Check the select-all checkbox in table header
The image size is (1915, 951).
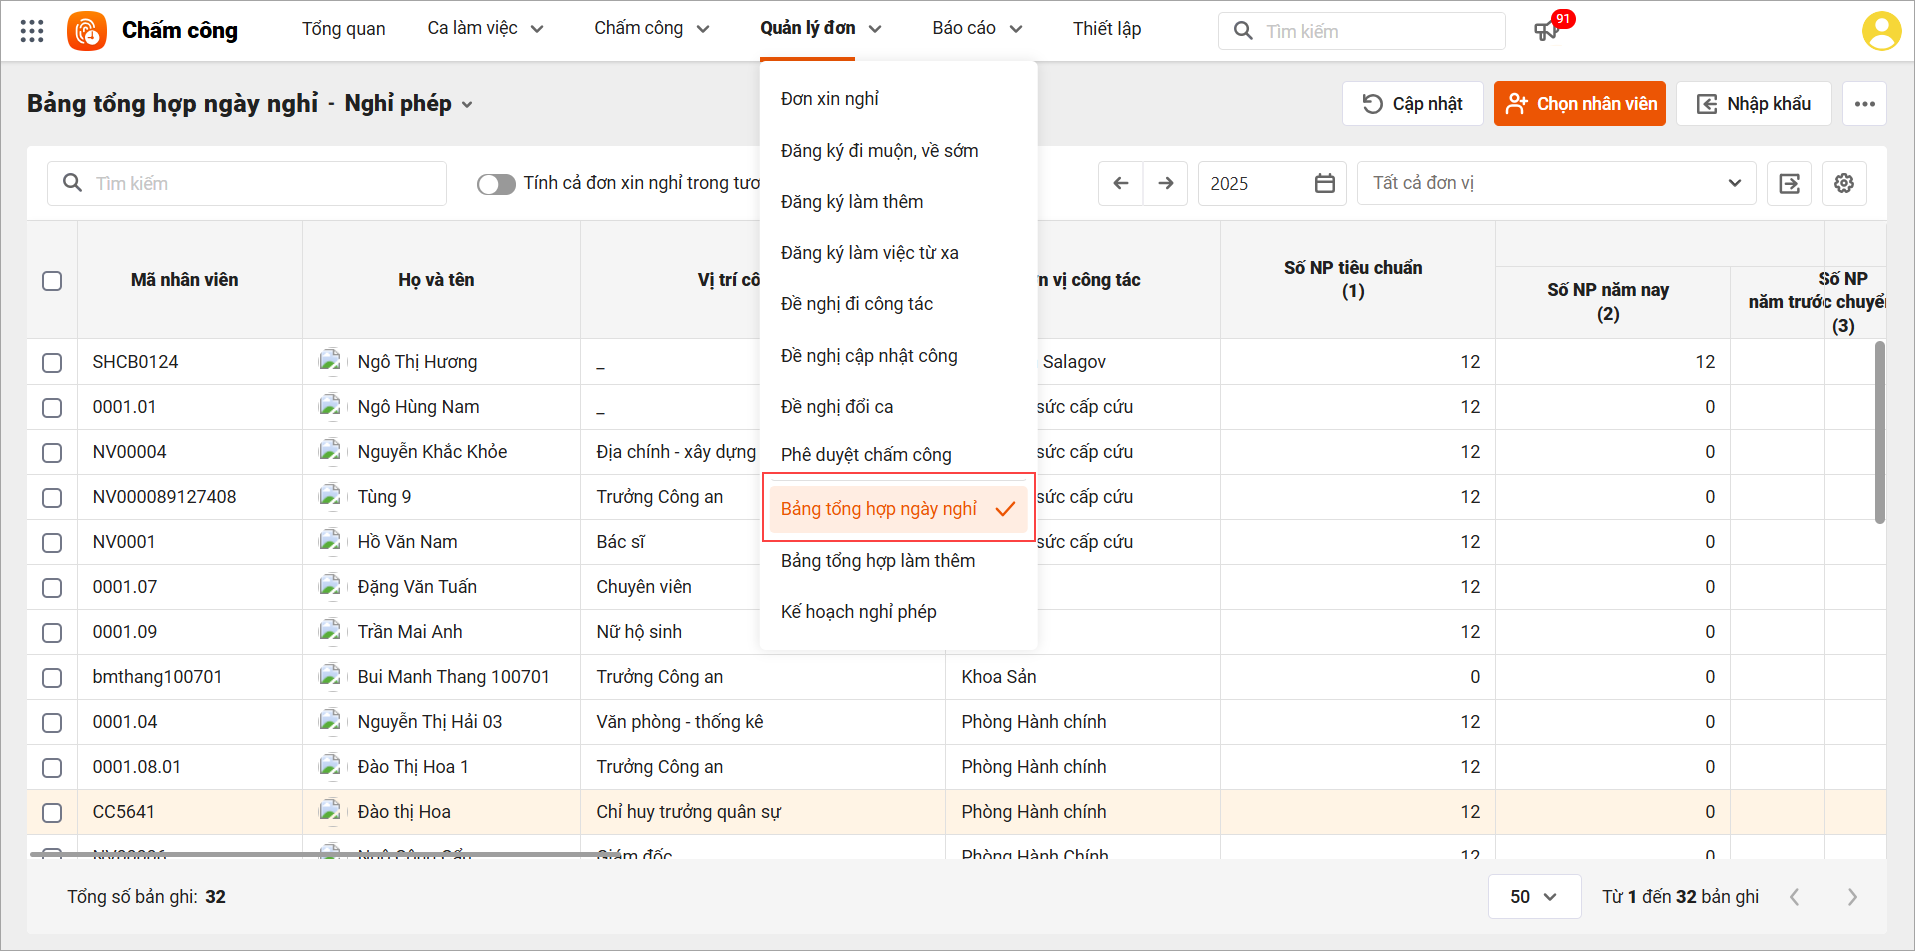(52, 281)
